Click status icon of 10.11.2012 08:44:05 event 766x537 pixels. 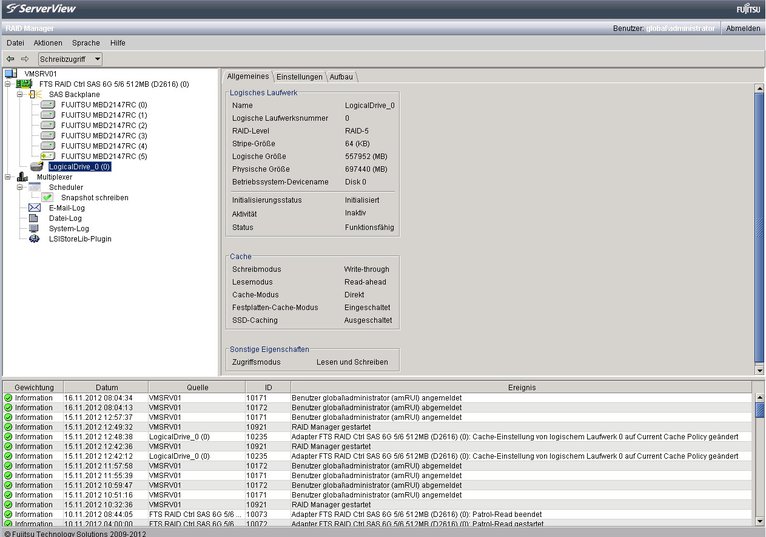click(8, 514)
